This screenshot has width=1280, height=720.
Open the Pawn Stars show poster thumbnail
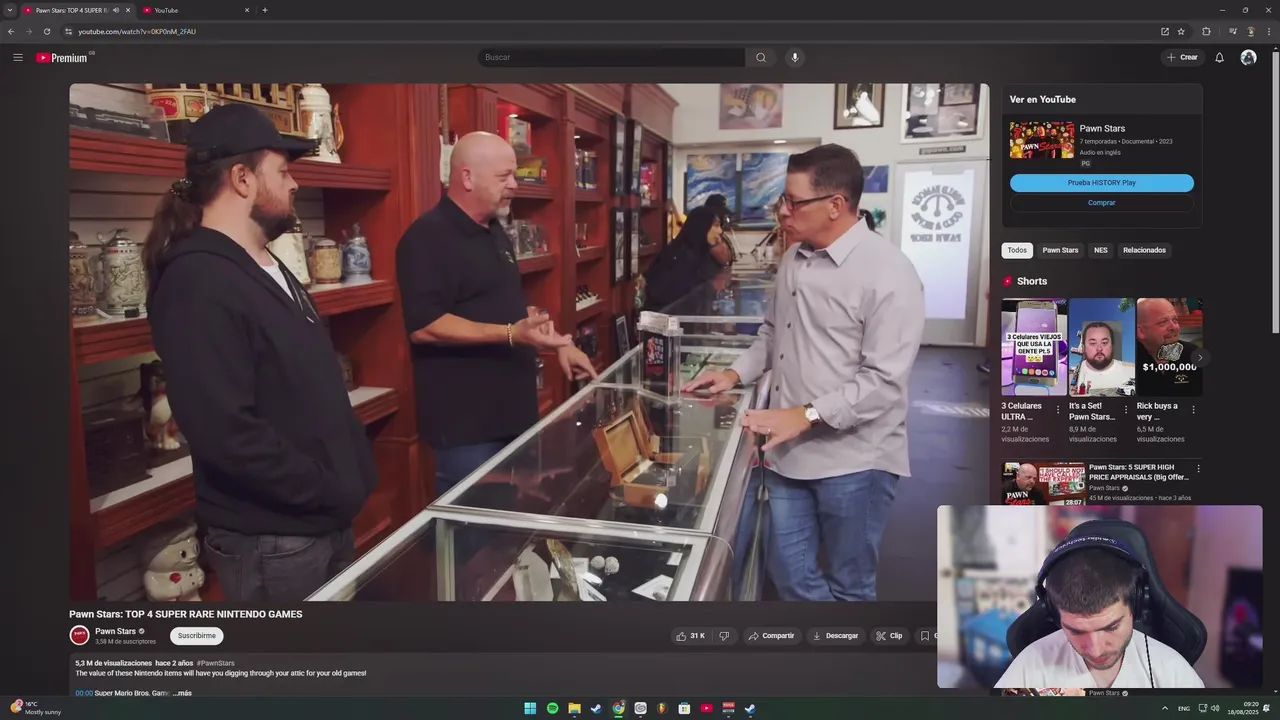tap(1042, 140)
